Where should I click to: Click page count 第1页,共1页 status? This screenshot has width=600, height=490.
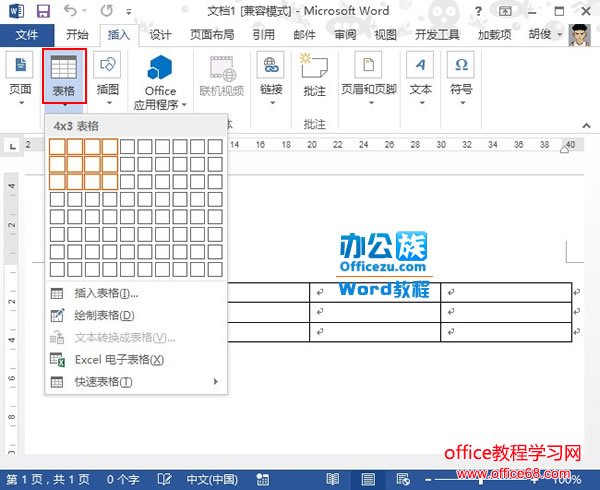click(48, 479)
